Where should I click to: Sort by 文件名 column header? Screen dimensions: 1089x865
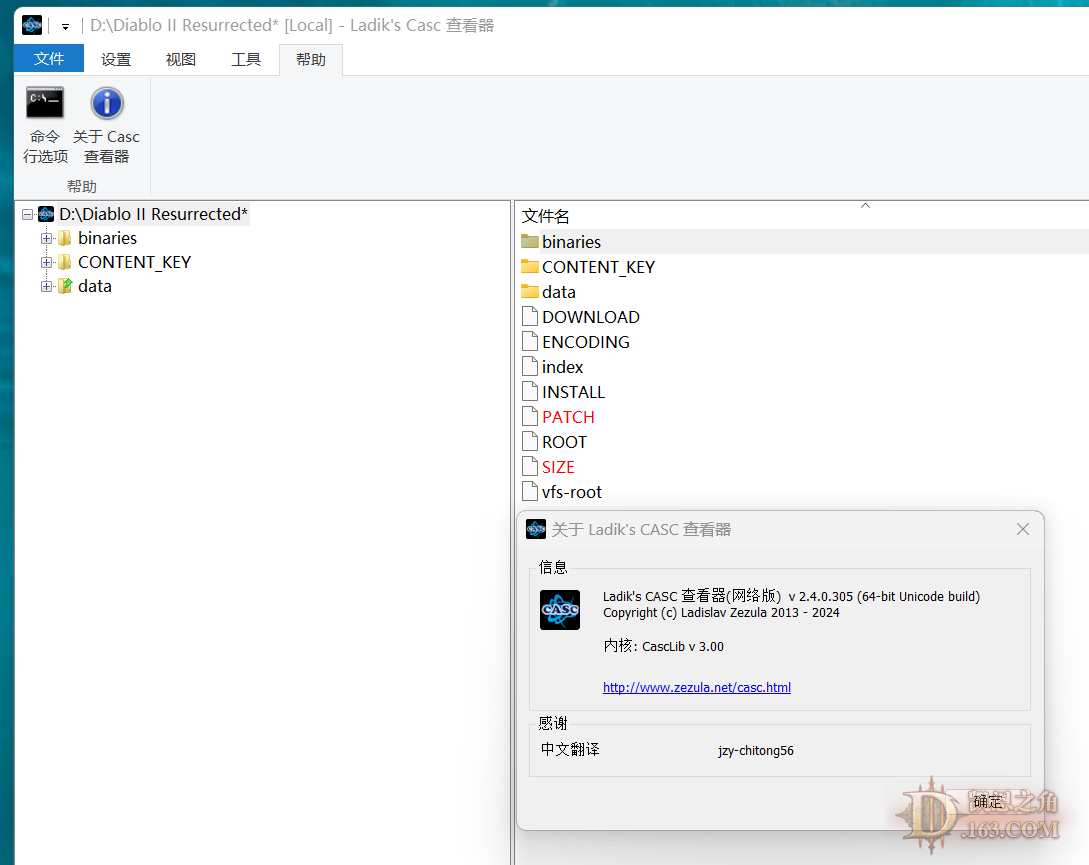click(x=546, y=216)
